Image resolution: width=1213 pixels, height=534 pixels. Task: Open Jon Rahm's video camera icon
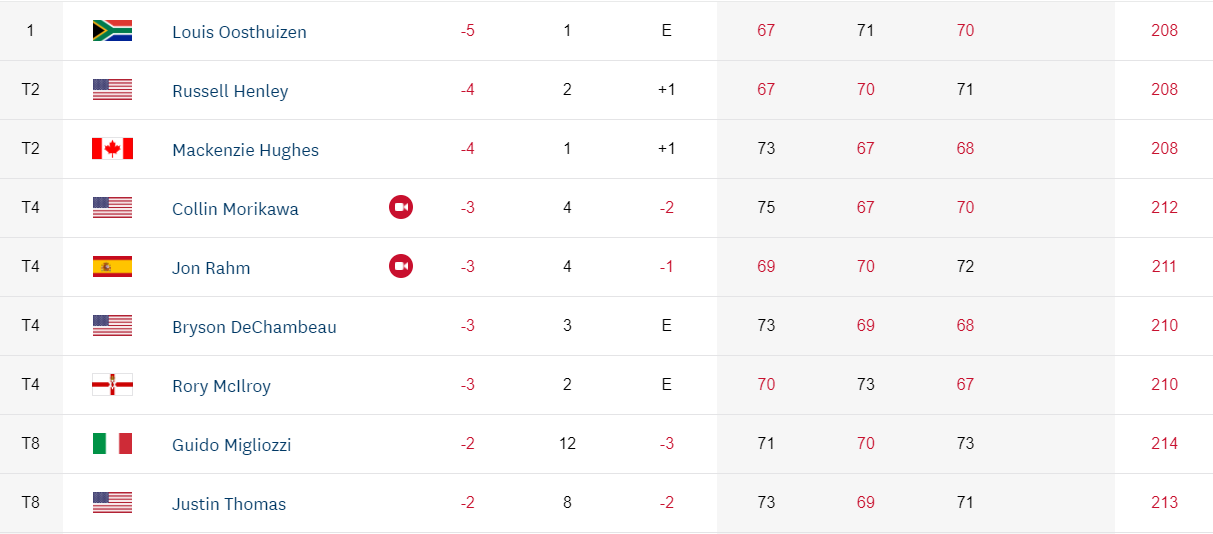point(401,267)
